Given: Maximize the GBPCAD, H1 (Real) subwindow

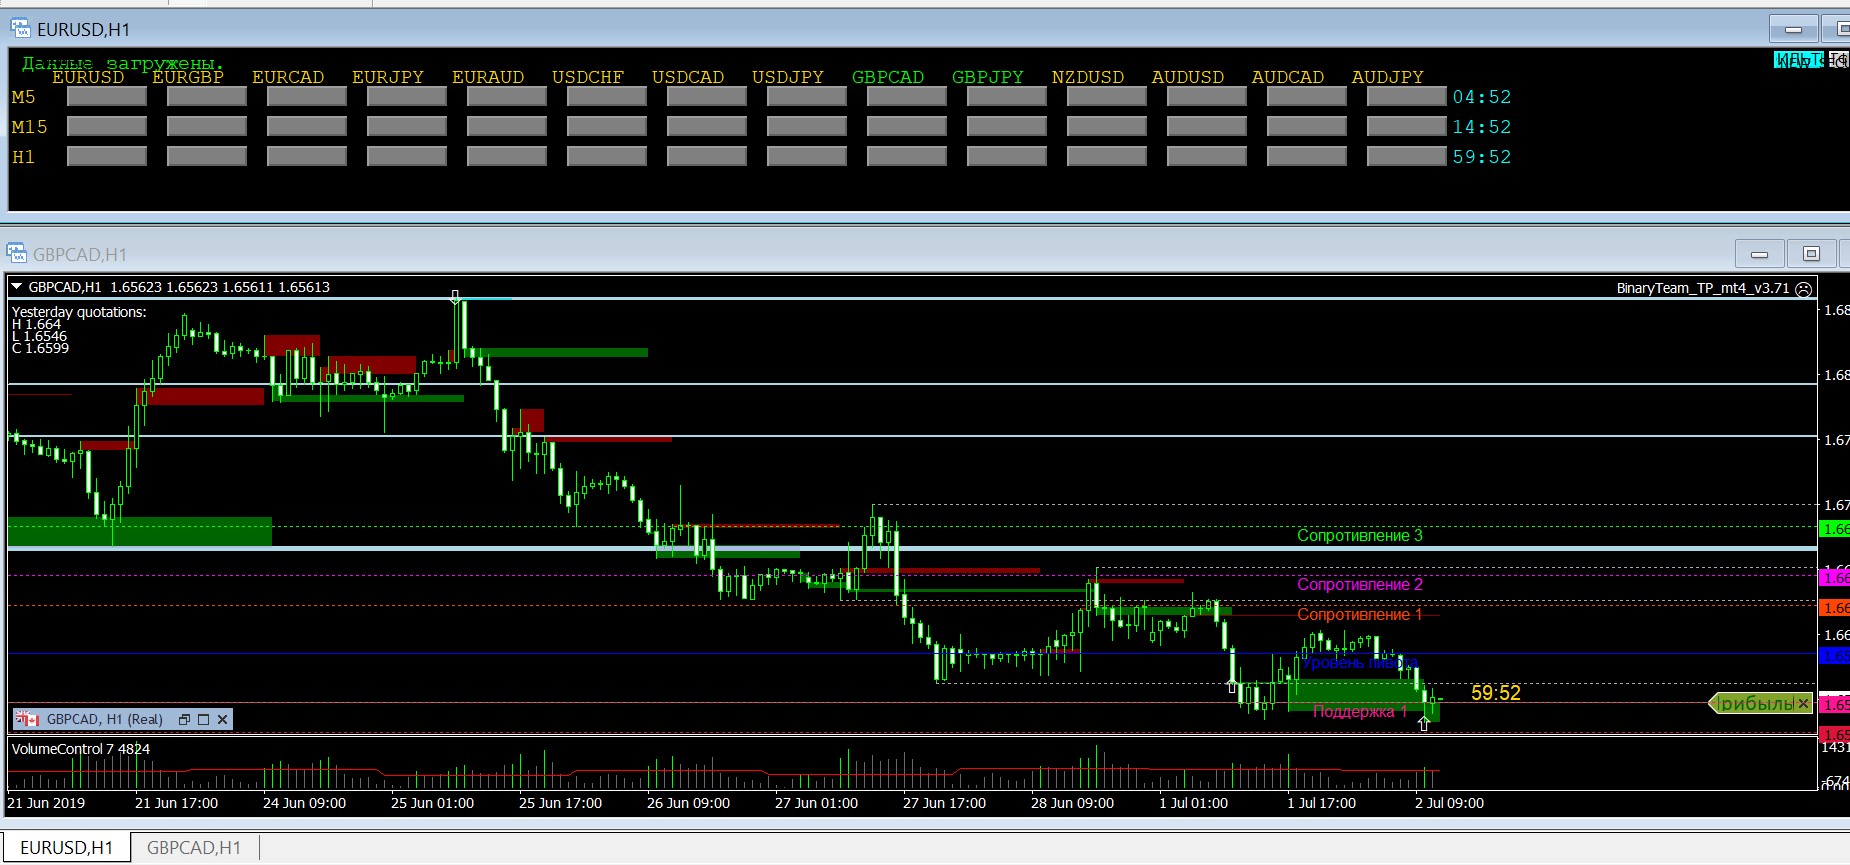Looking at the screenshot, I should [204, 720].
